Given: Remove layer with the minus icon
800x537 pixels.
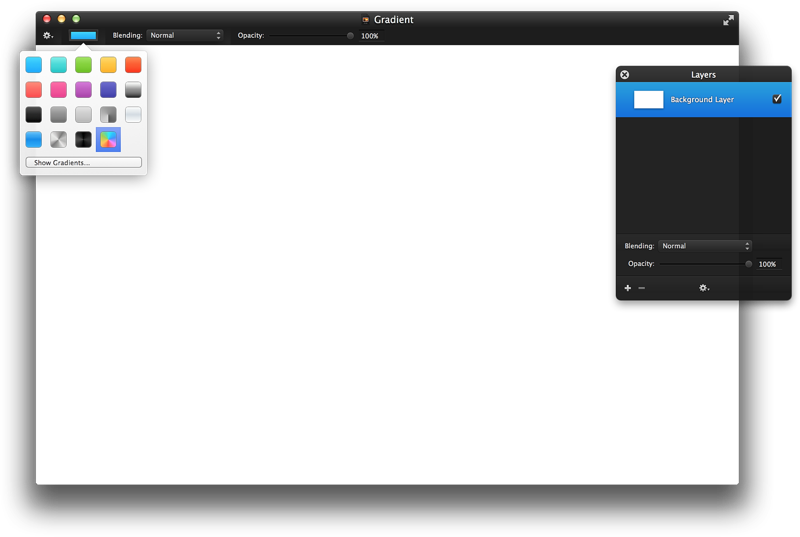Looking at the screenshot, I should (x=642, y=288).
